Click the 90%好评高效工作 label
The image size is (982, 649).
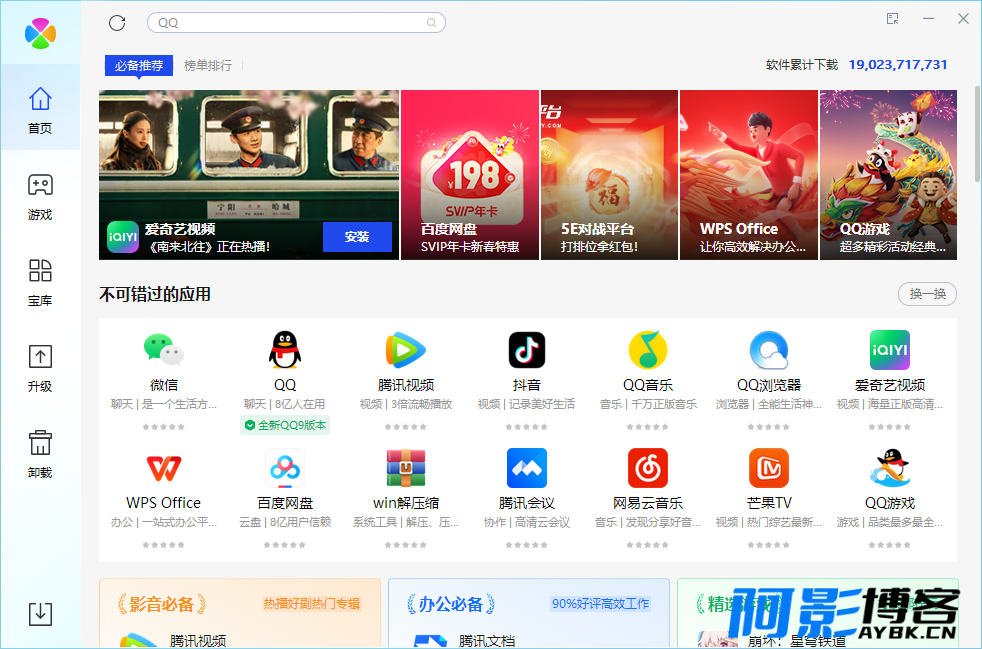point(601,604)
